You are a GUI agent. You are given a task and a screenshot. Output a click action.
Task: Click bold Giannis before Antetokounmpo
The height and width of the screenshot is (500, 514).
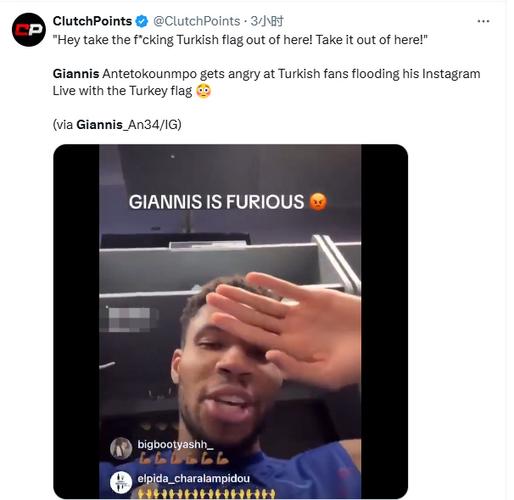[76, 74]
